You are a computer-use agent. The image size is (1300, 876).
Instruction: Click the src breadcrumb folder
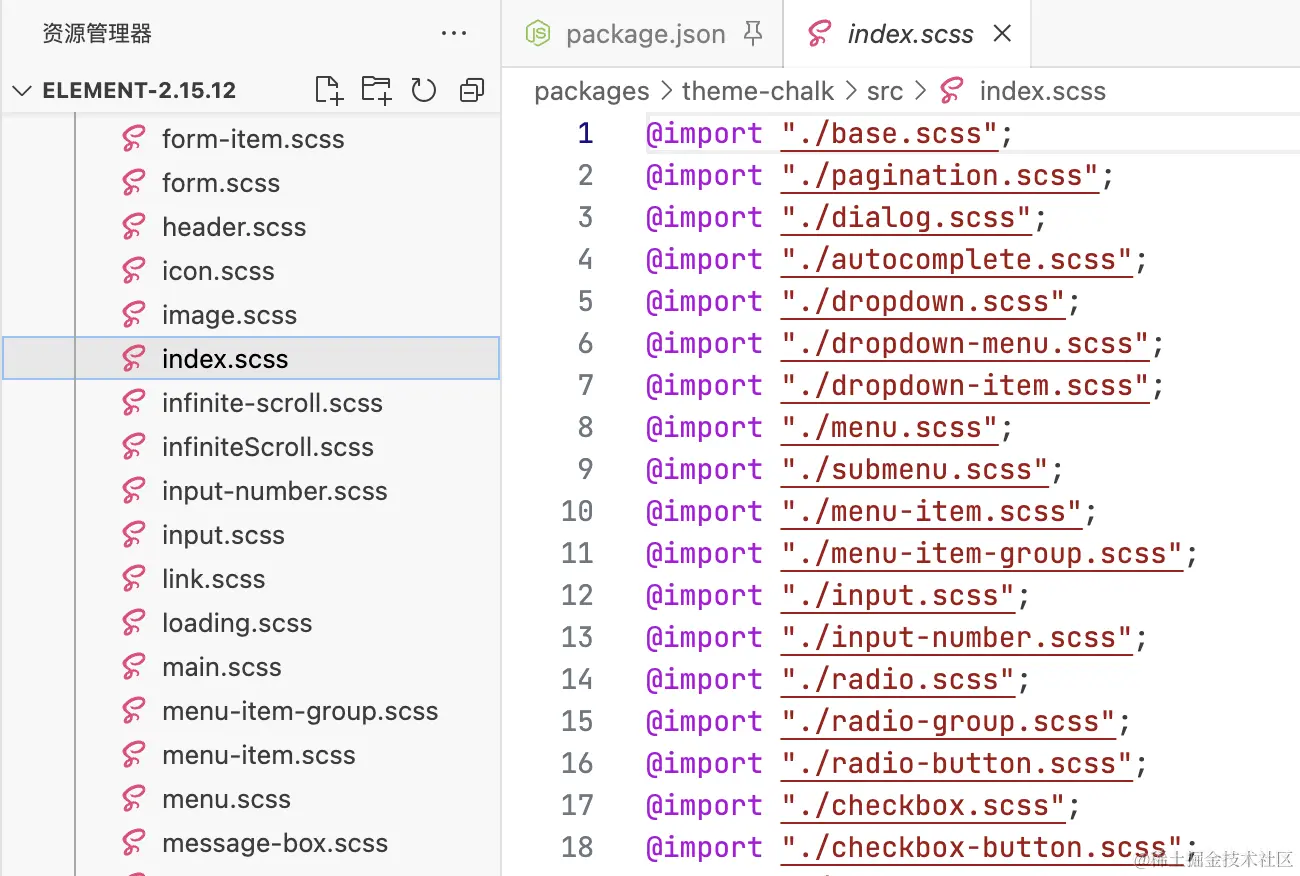click(x=884, y=92)
